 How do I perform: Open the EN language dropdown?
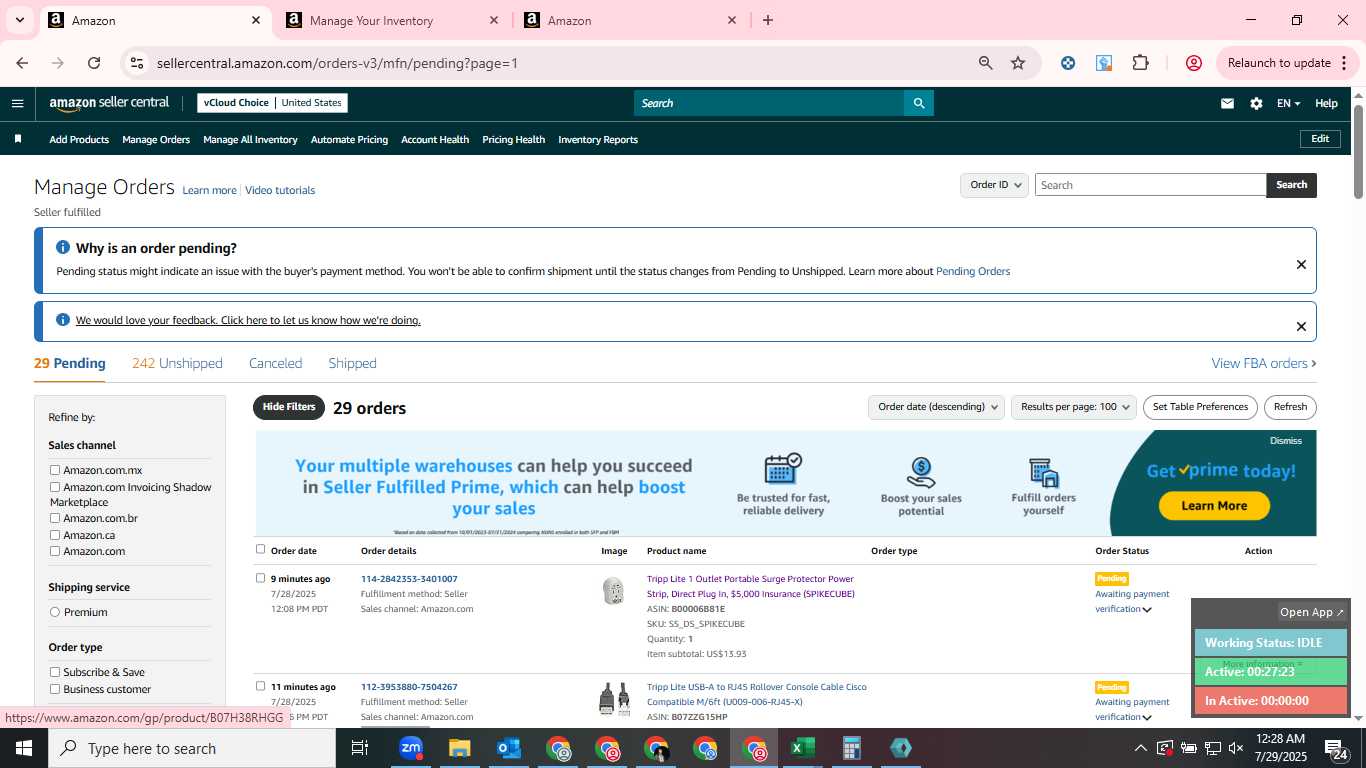point(1288,103)
